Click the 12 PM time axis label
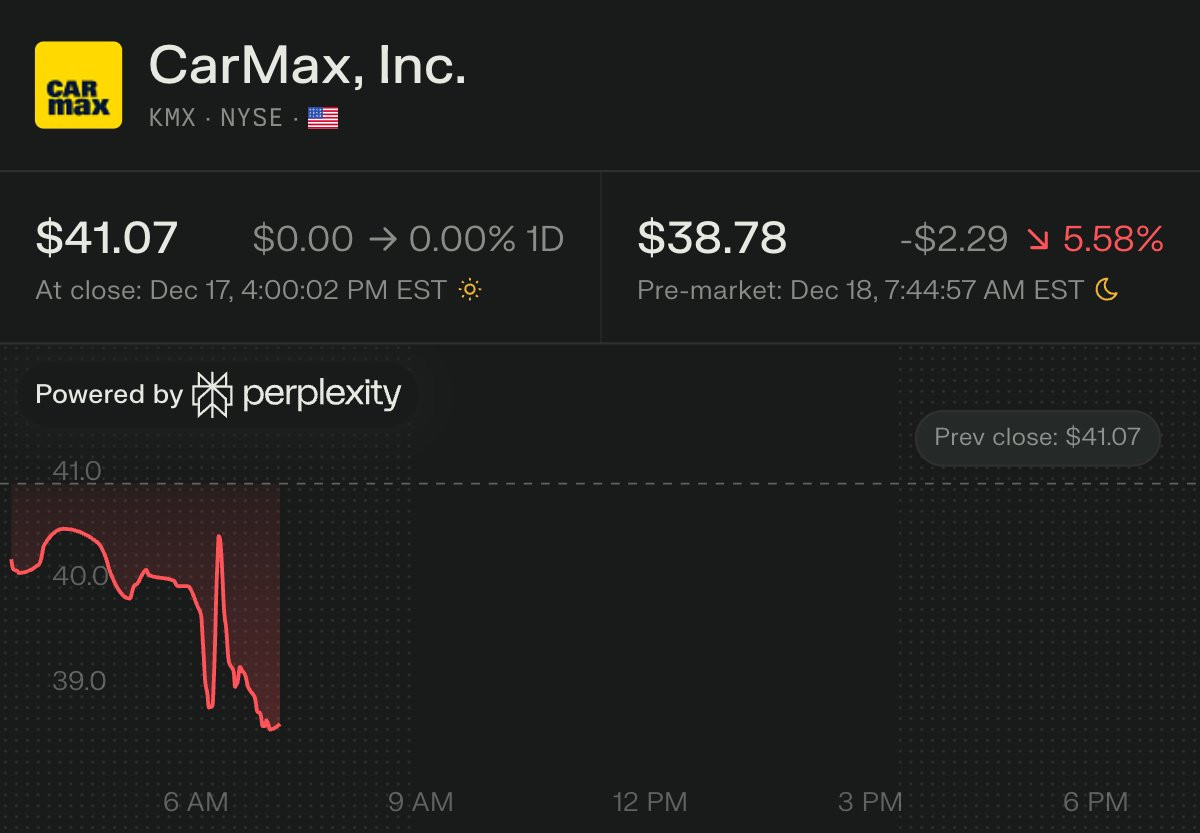Viewport: 1200px width, 833px height. coord(651,802)
